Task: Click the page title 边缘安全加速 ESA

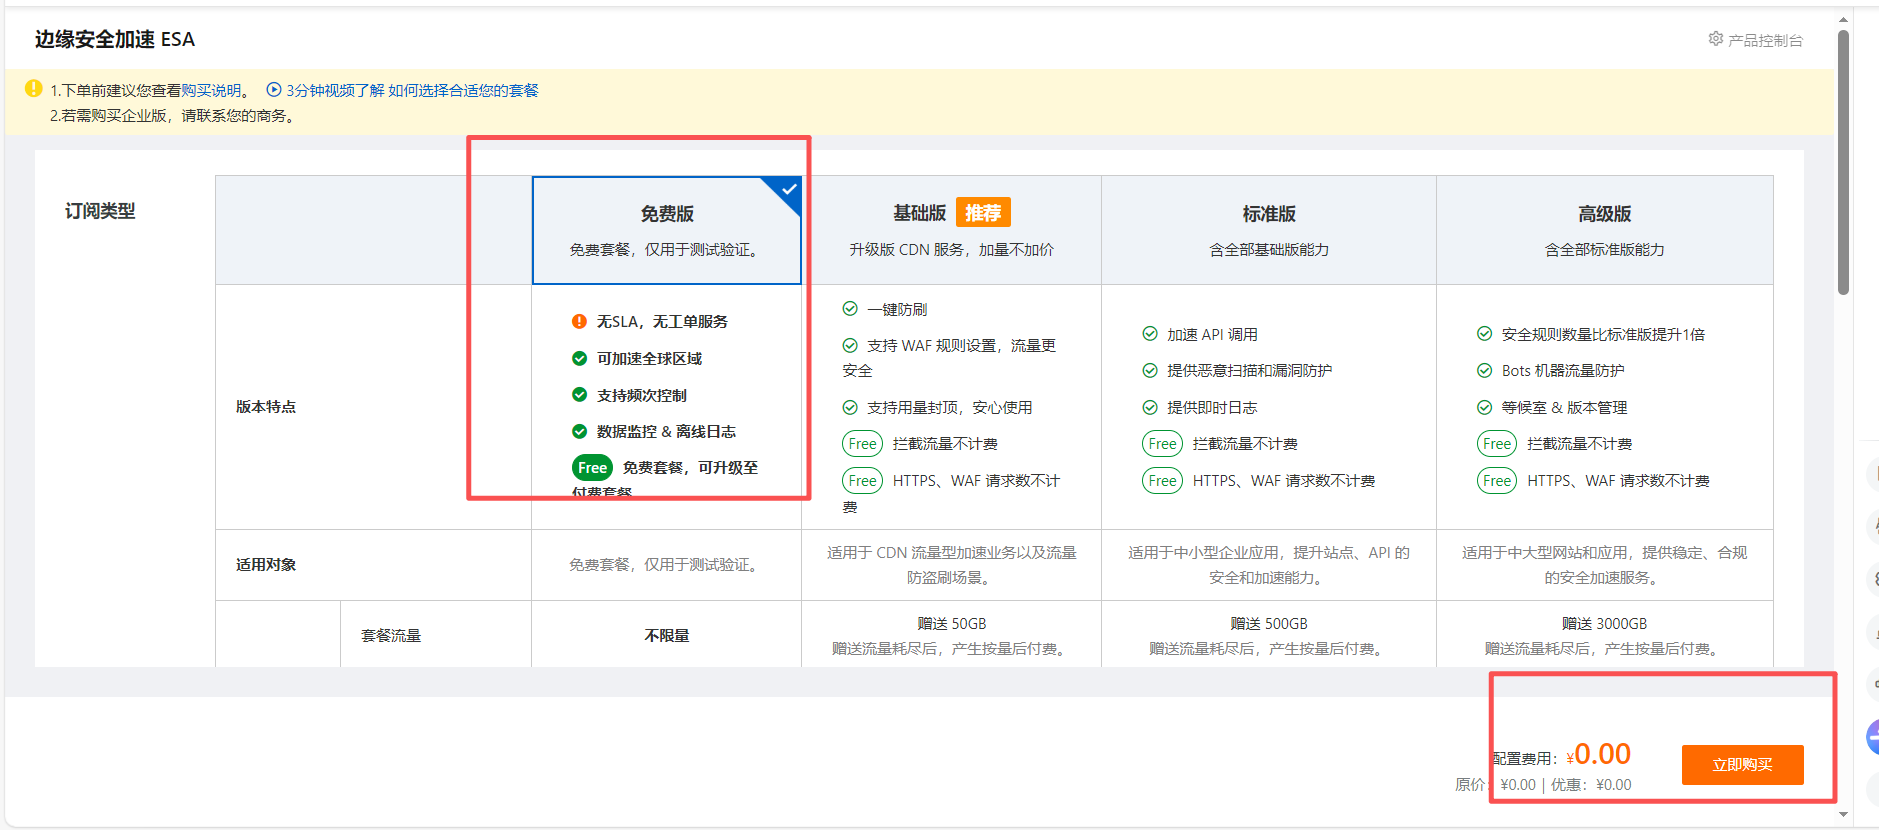Action: click(115, 39)
